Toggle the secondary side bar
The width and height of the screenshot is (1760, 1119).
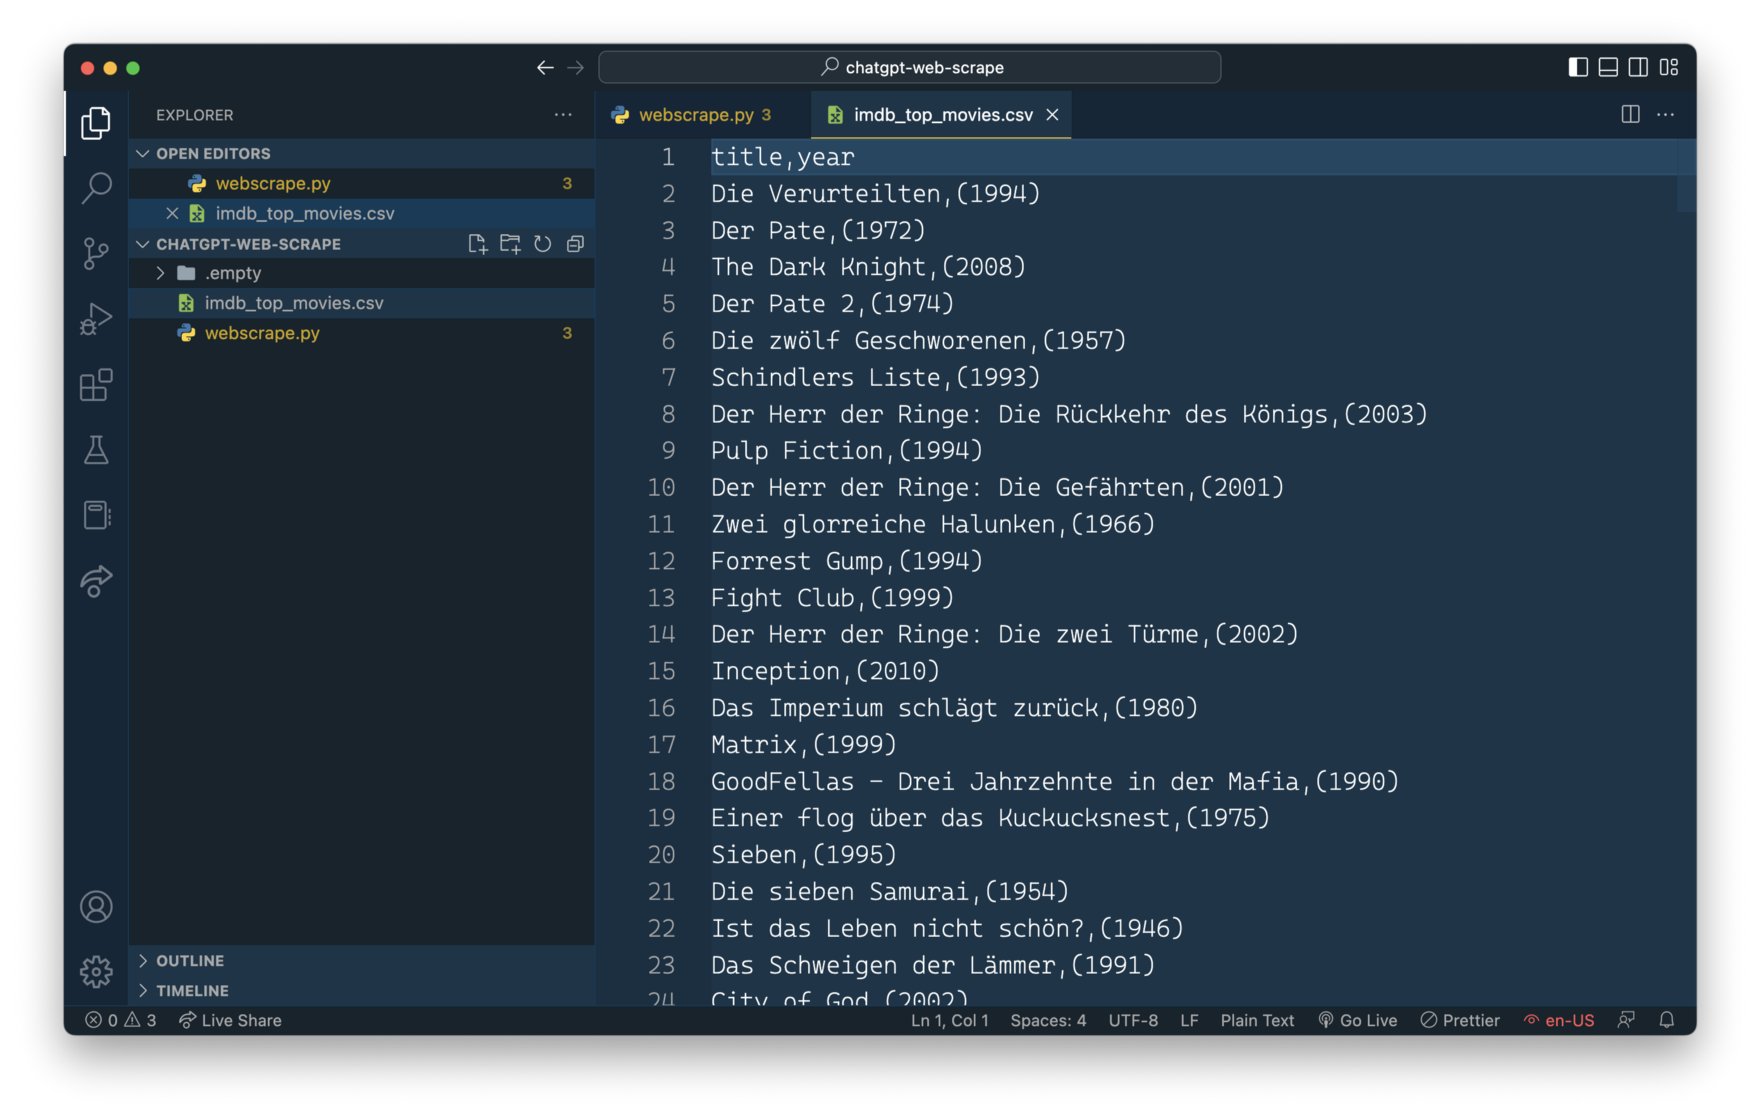(1638, 67)
